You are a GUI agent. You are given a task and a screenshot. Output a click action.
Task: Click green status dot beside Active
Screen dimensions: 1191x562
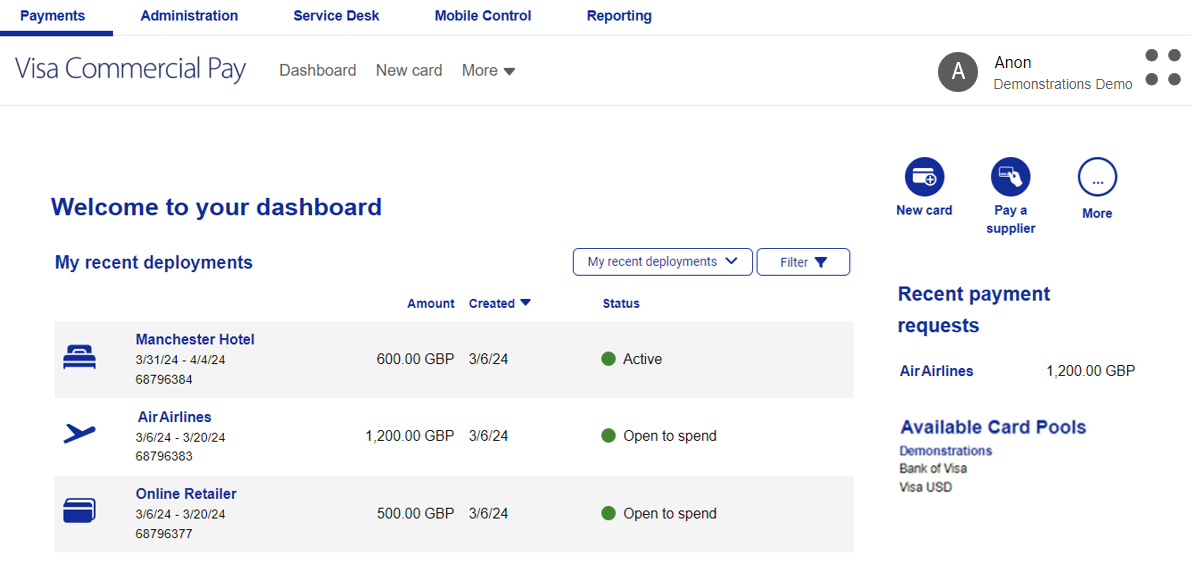(608, 359)
